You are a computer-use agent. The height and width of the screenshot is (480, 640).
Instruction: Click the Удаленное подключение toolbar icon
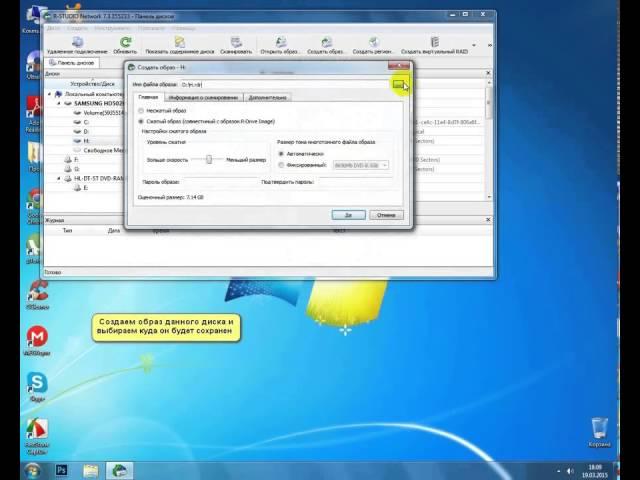[x=78, y=42]
